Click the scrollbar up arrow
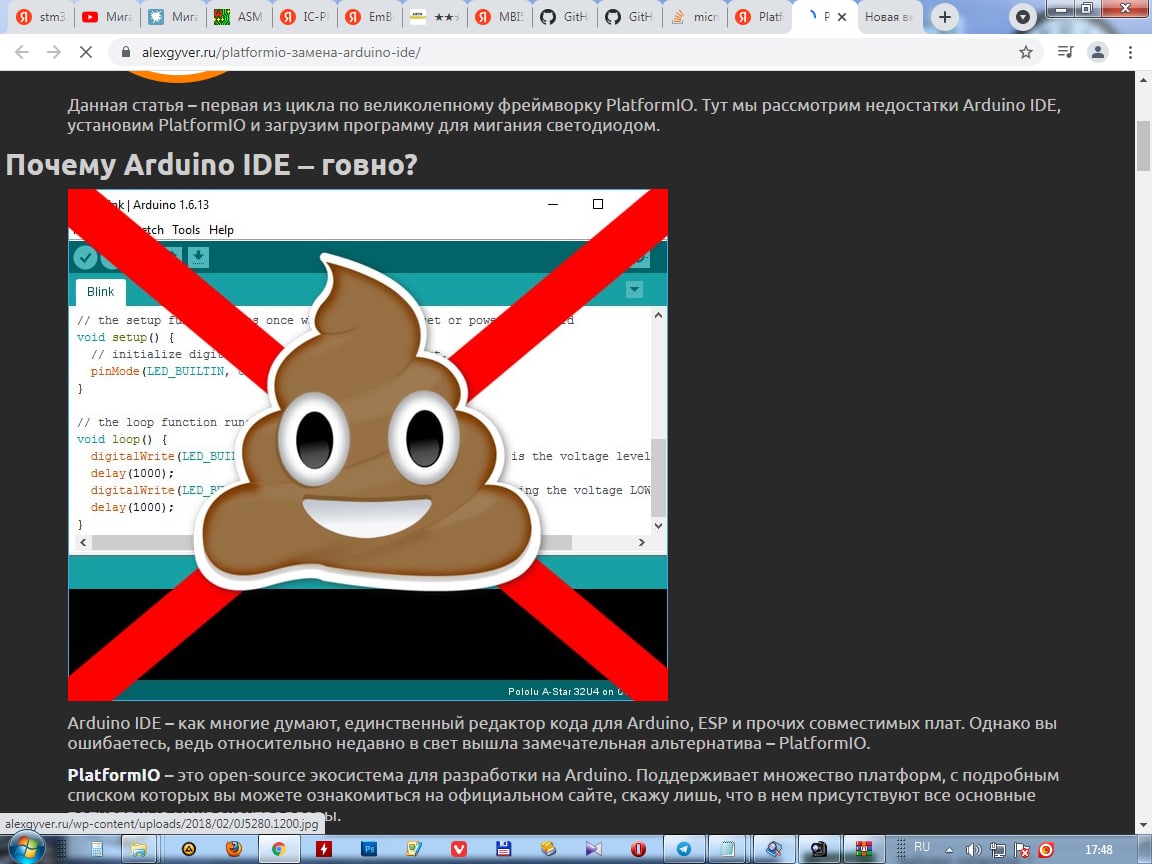Image resolution: width=1152 pixels, height=864 pixels. [1144, 79]
